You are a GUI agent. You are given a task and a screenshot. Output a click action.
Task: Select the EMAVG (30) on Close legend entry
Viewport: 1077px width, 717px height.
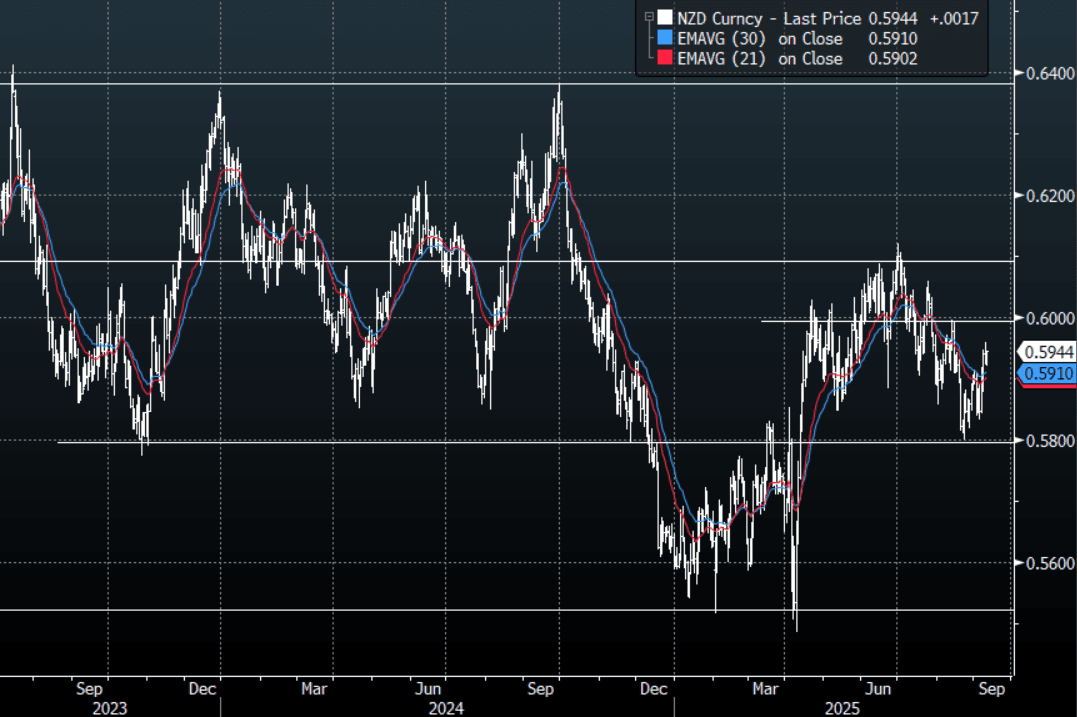tap(760, 38)
